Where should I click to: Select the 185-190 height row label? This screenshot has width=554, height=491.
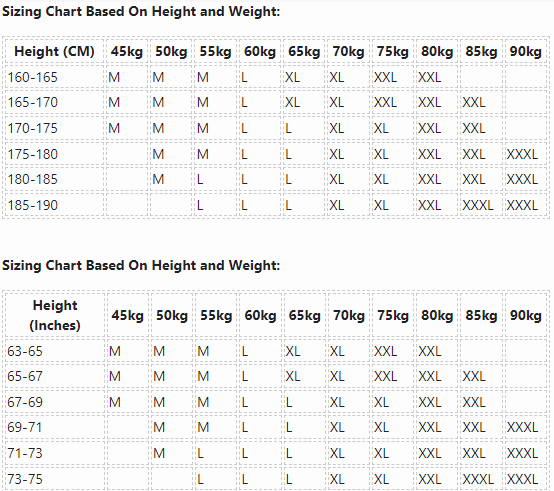click(x=33, y=205)
